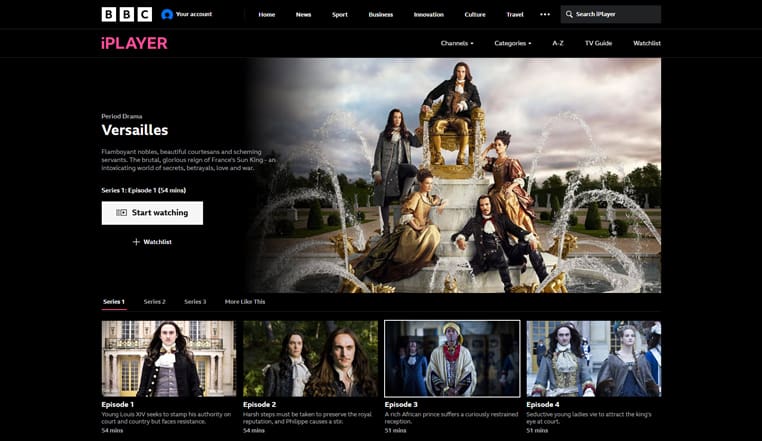Open the More Like This tab
The image size is (762, 441).
pyautogui.click(x=245, y=302)
